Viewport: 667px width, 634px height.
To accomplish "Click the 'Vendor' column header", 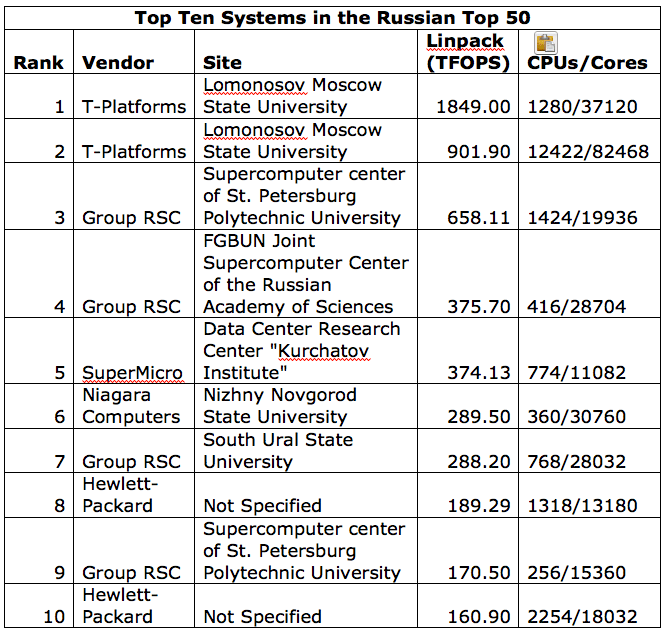I will point(118,63).
